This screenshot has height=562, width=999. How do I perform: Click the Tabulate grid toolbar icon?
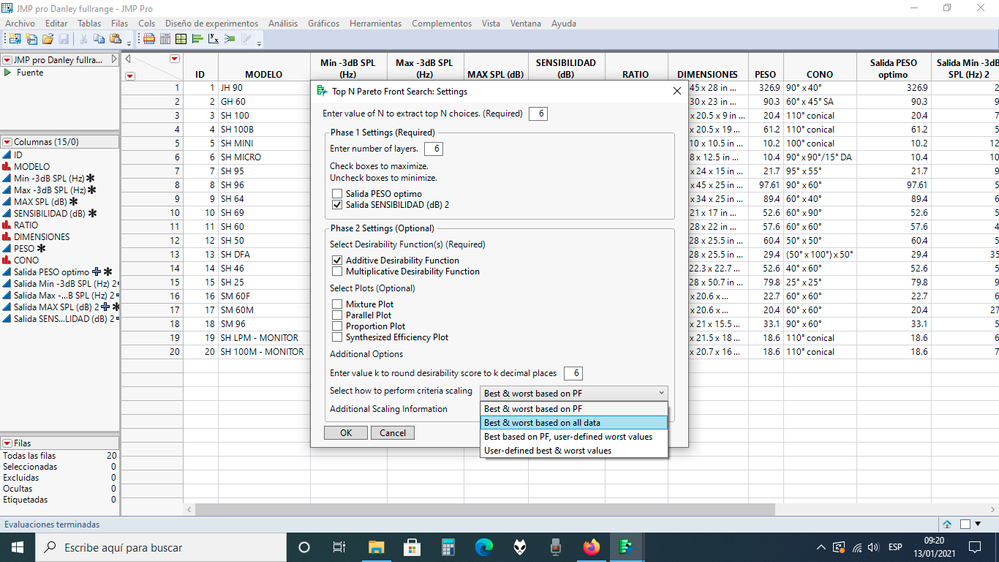coord(181,39)
